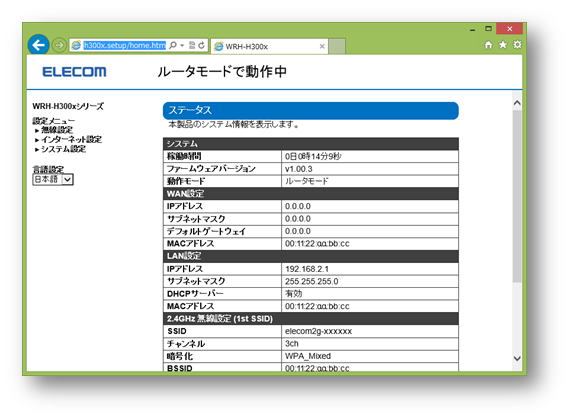The width and height of the screenshot is (569, 418).
Task: Open the 日本語 language dropdown
Action: (53, 179)
